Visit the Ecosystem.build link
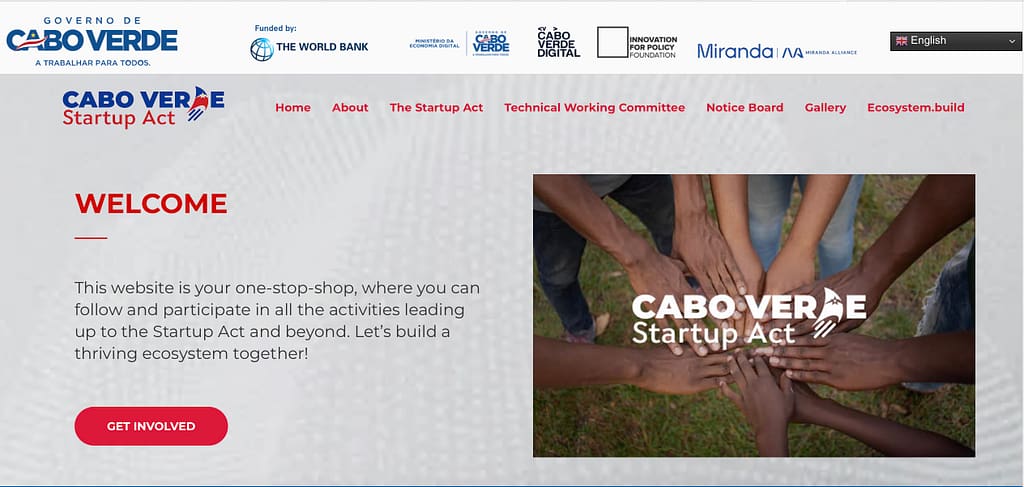 915,108
